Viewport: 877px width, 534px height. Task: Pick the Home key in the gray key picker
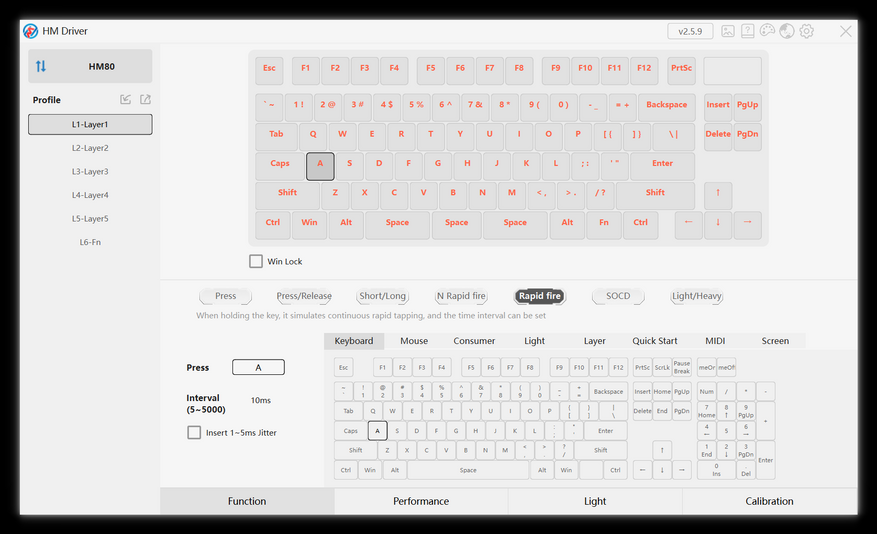coord(662,391)
